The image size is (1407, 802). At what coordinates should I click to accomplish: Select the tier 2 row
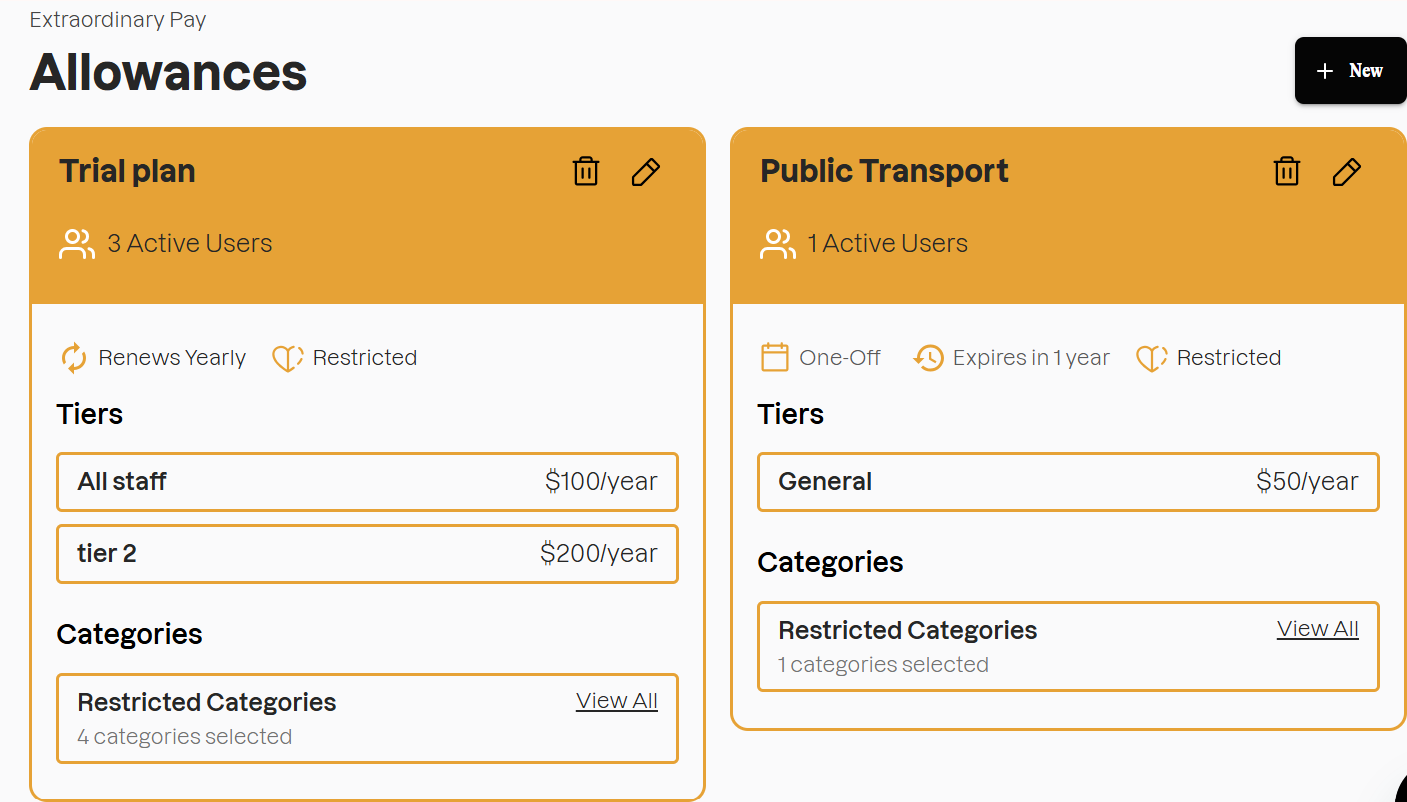coord(367,554)
